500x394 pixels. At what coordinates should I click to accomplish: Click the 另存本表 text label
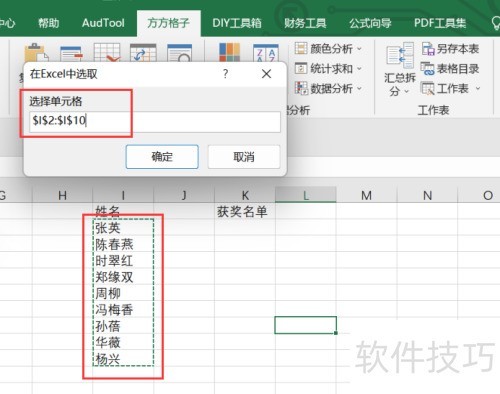click(458, 49)
